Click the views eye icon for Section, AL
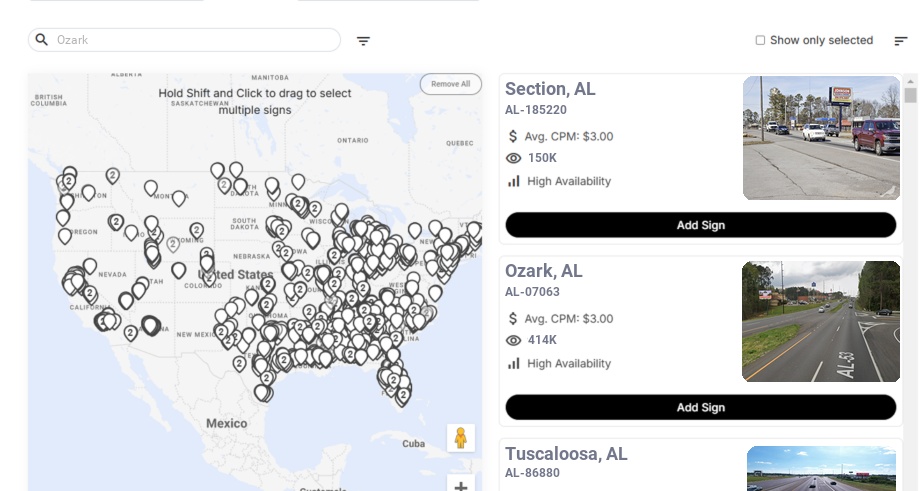 tap(514, 158)
